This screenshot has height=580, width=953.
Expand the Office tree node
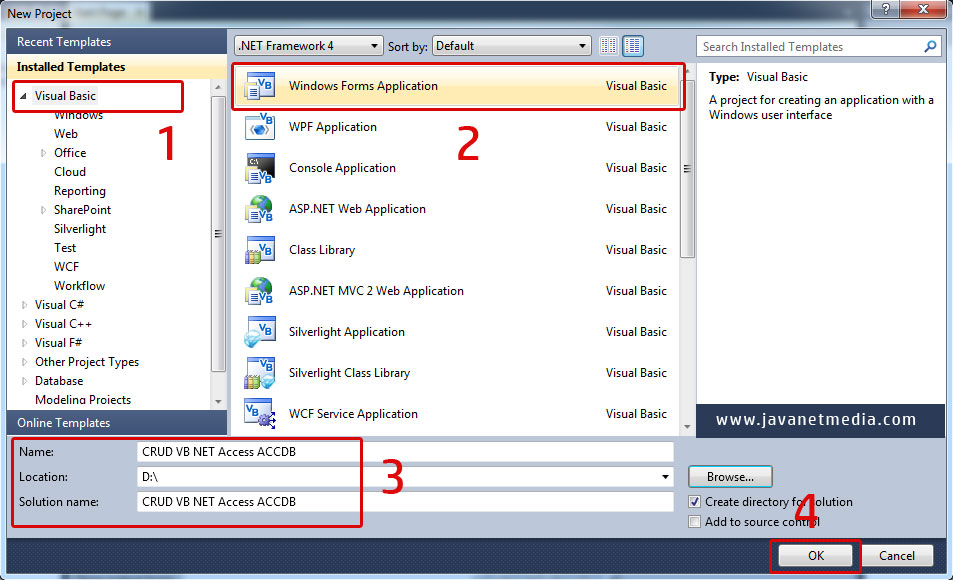tap(43, 153)
